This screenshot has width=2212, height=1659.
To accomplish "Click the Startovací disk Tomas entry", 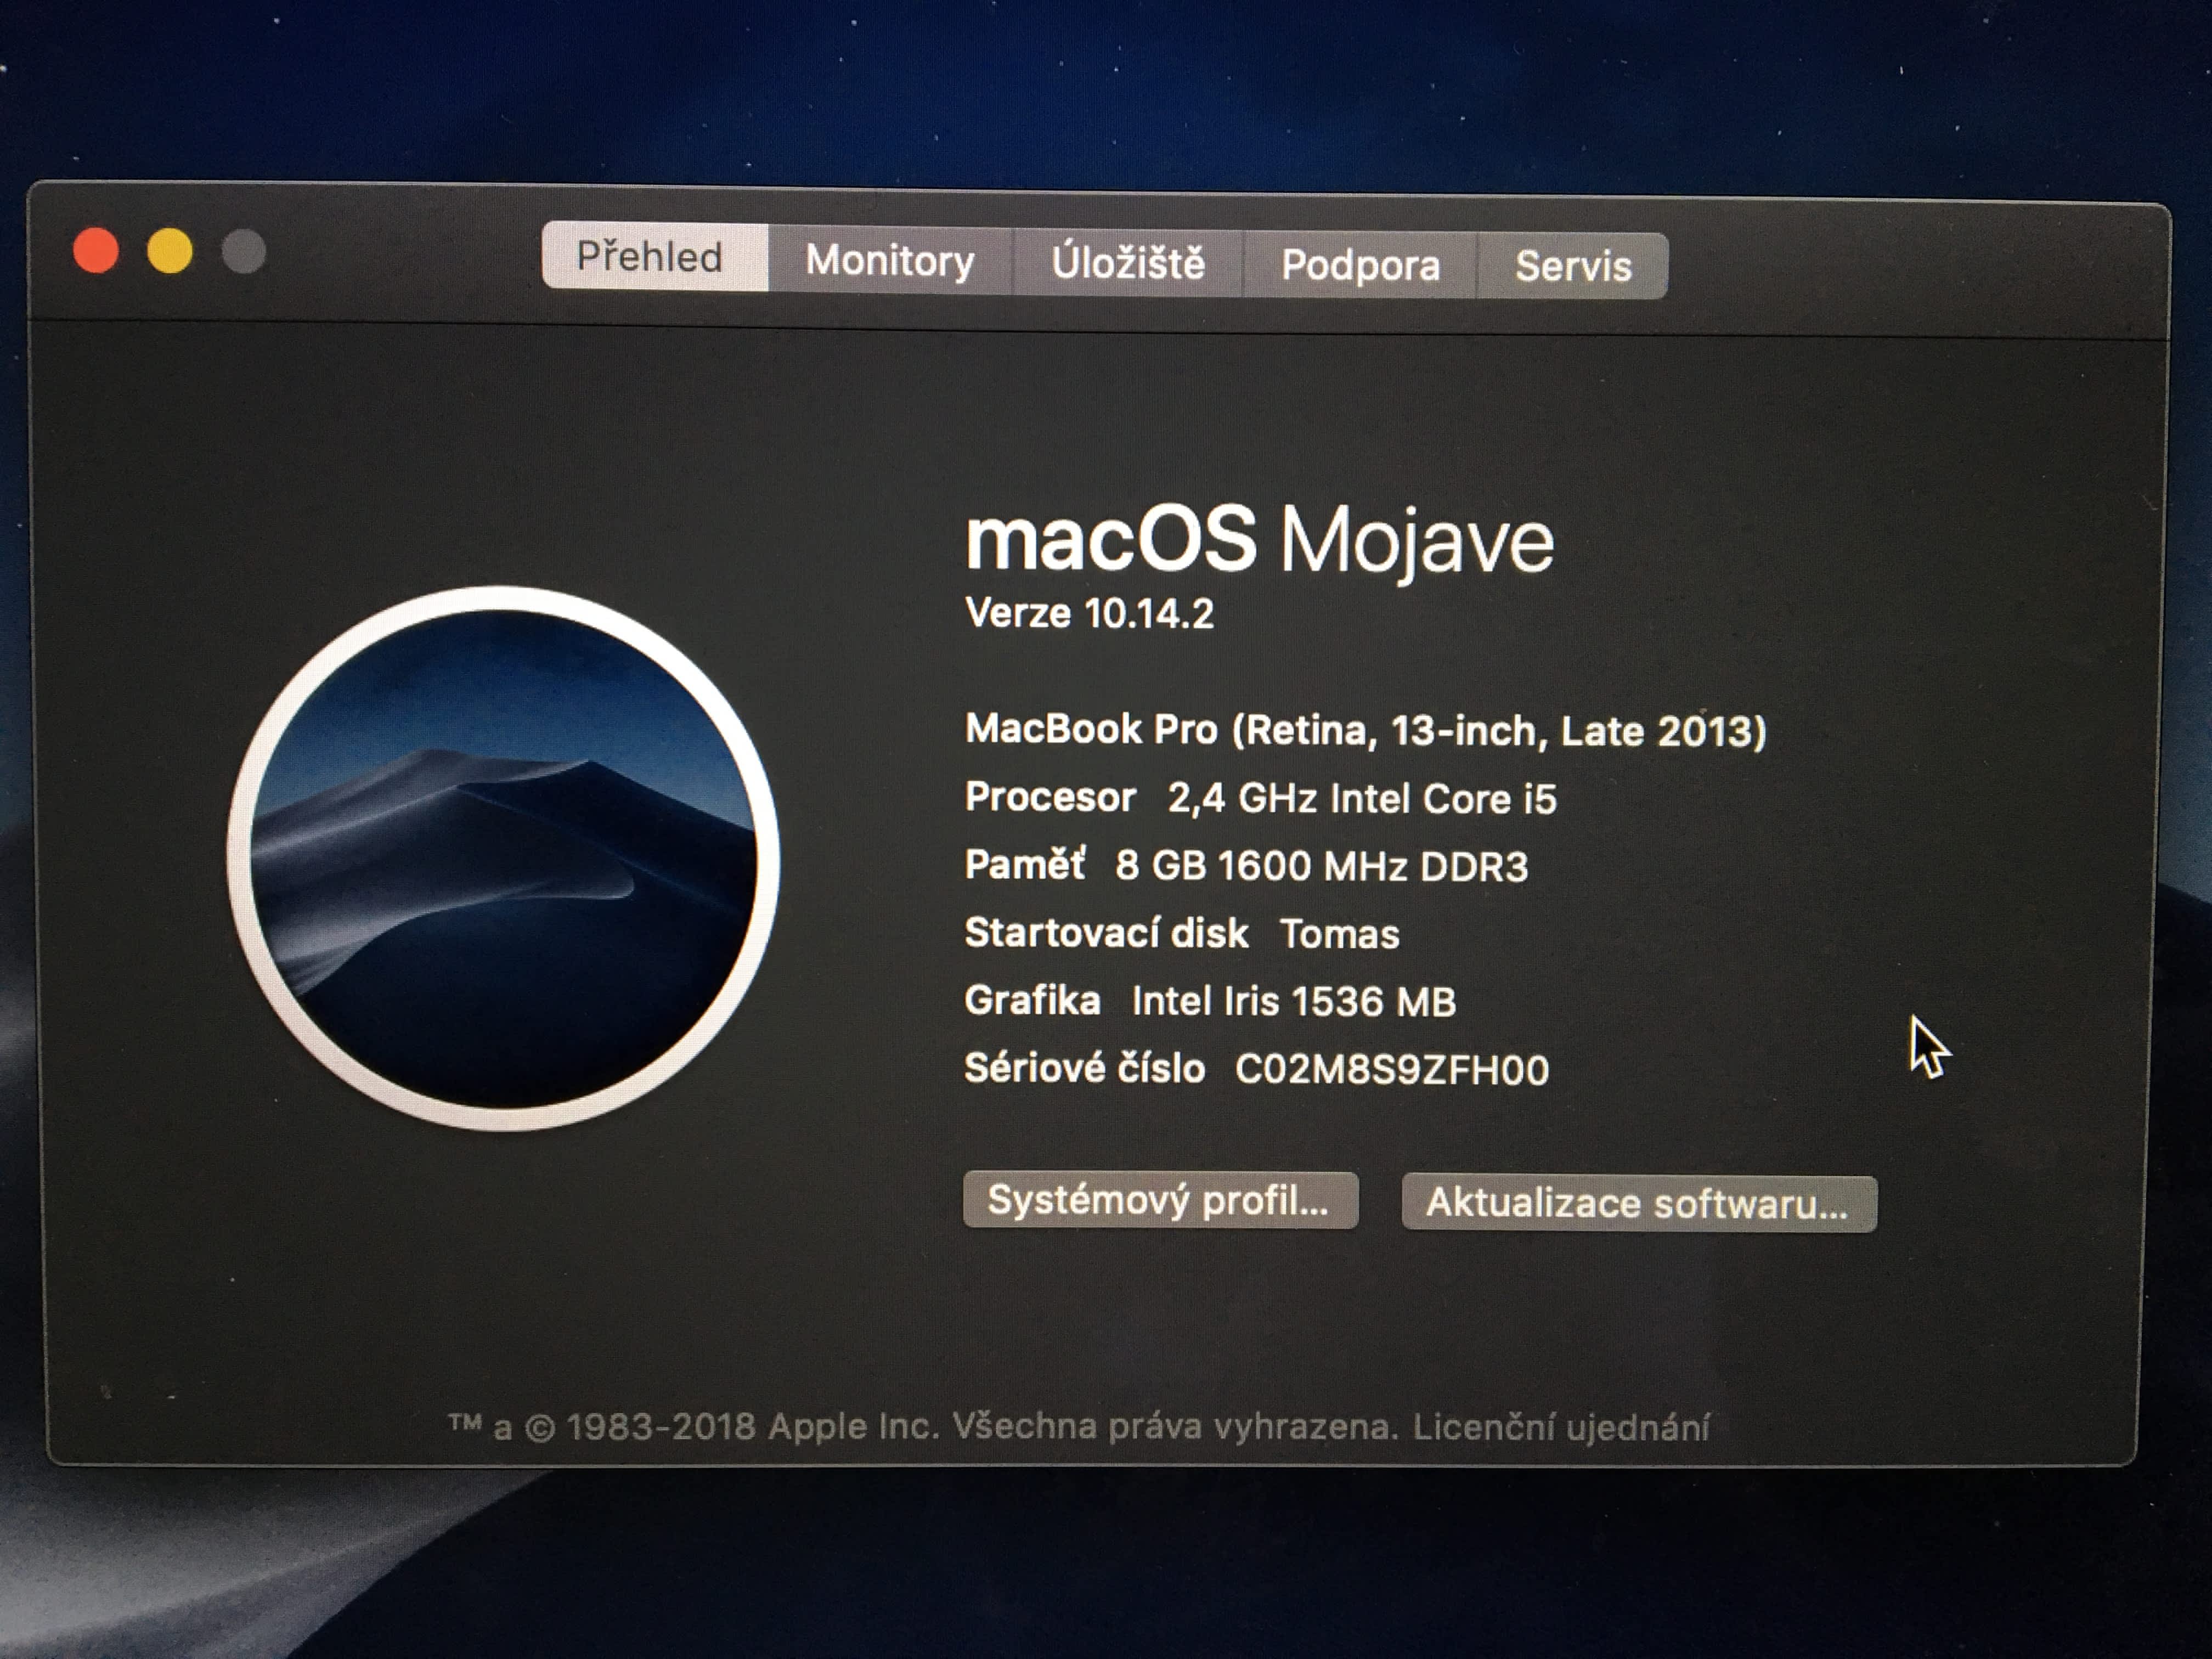I will 1181,933.
